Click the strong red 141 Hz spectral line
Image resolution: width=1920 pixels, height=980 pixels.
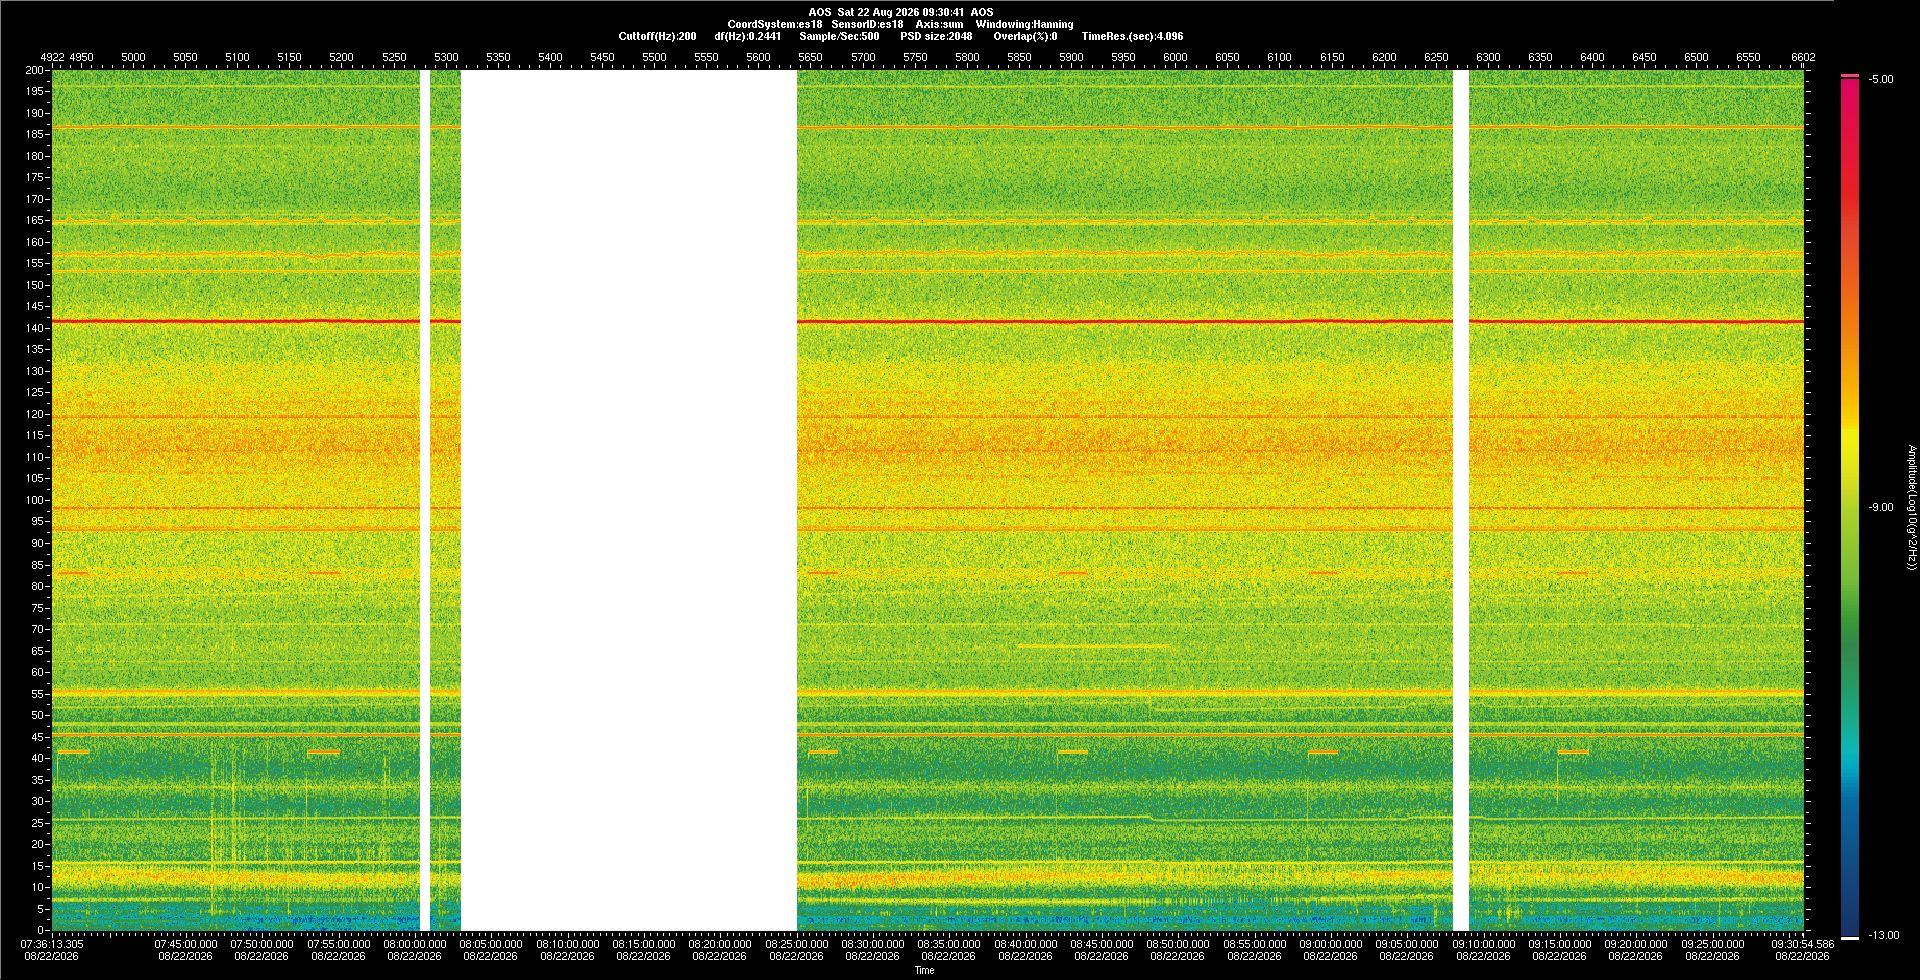[1124, 321]
